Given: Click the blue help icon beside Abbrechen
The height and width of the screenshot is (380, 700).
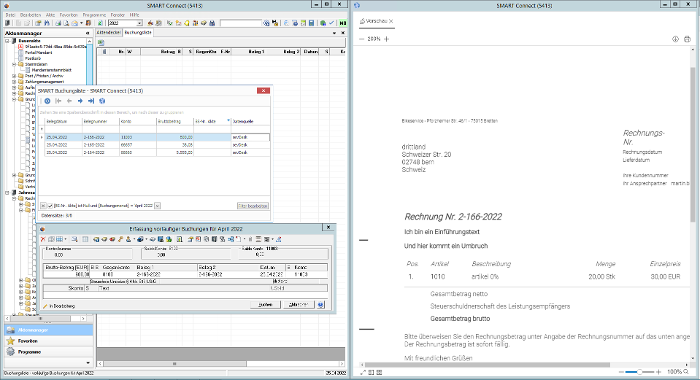Looking at the screenshot, I should click(x=321, y=305).
